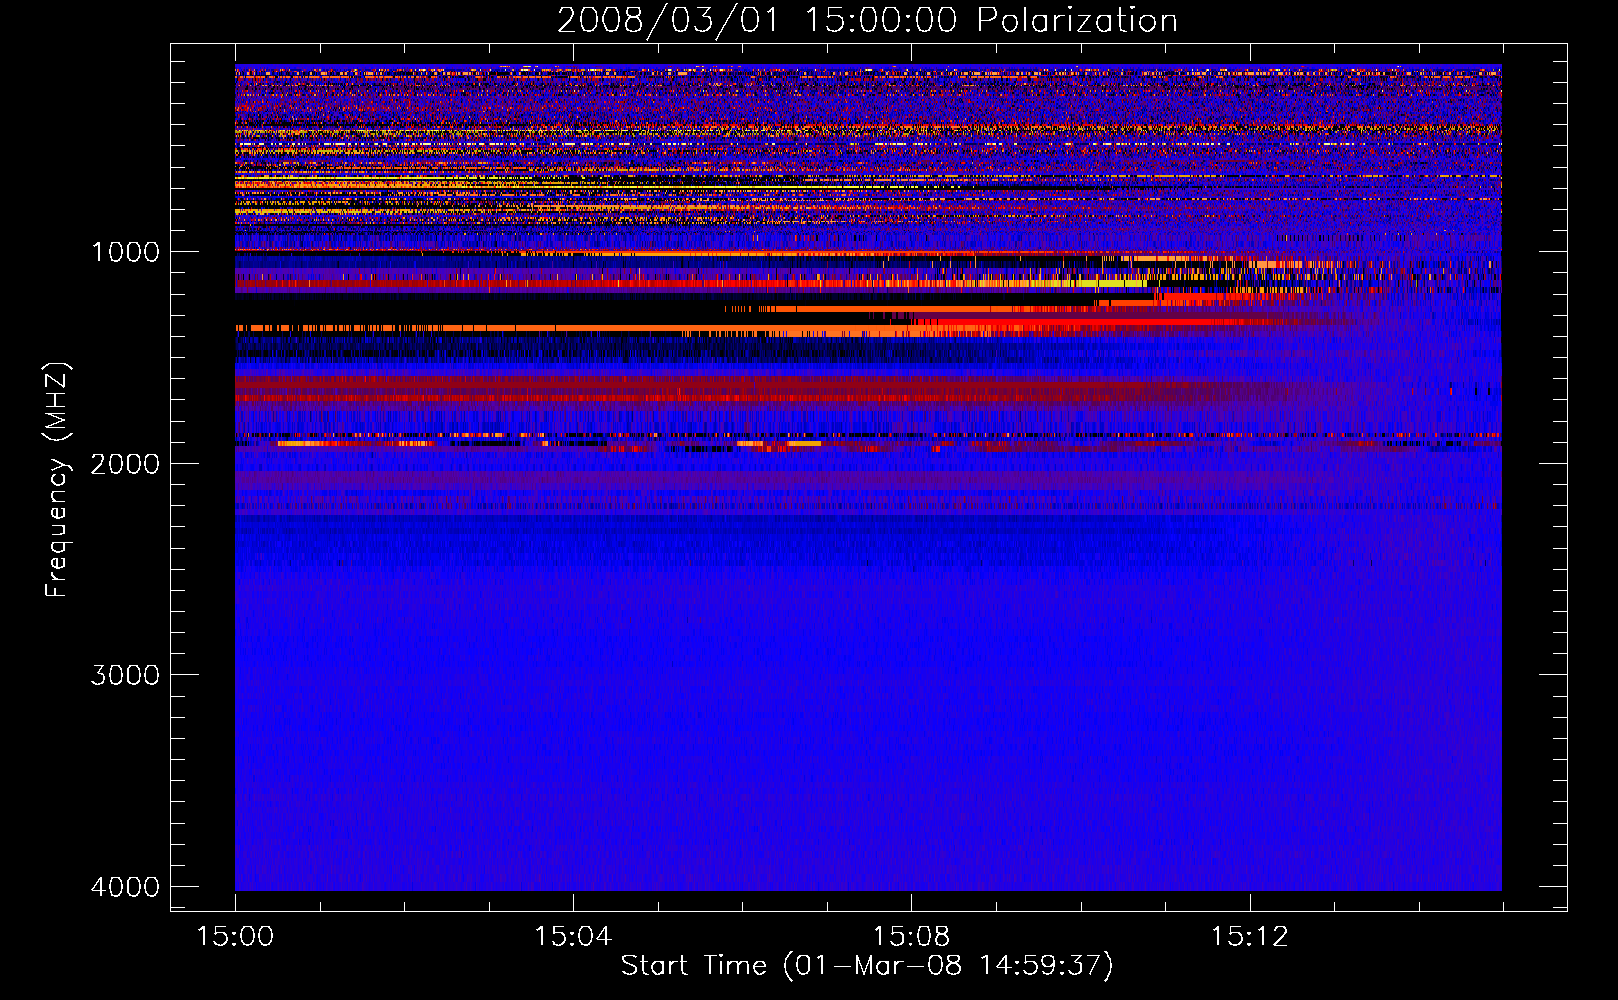Click the 1000 frequency tick label
The width and height of the screenshot is (1618, 1000).
(x=126, y=252)
